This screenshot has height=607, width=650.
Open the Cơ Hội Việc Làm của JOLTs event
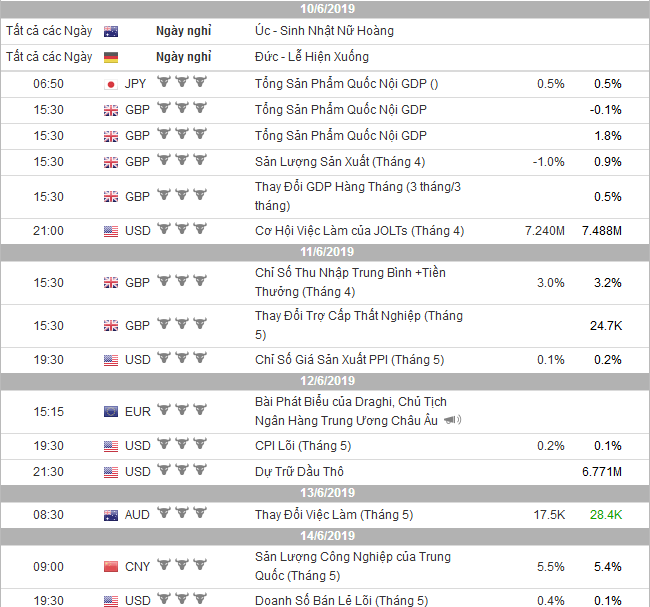(359, 231)
